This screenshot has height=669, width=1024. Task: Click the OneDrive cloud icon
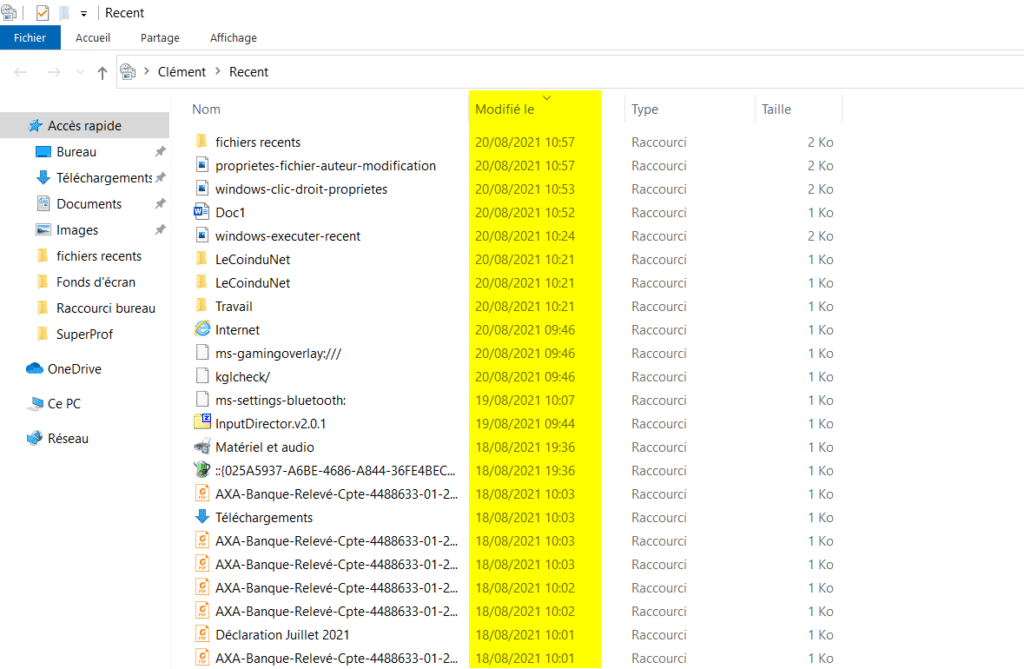pos(35,369)
